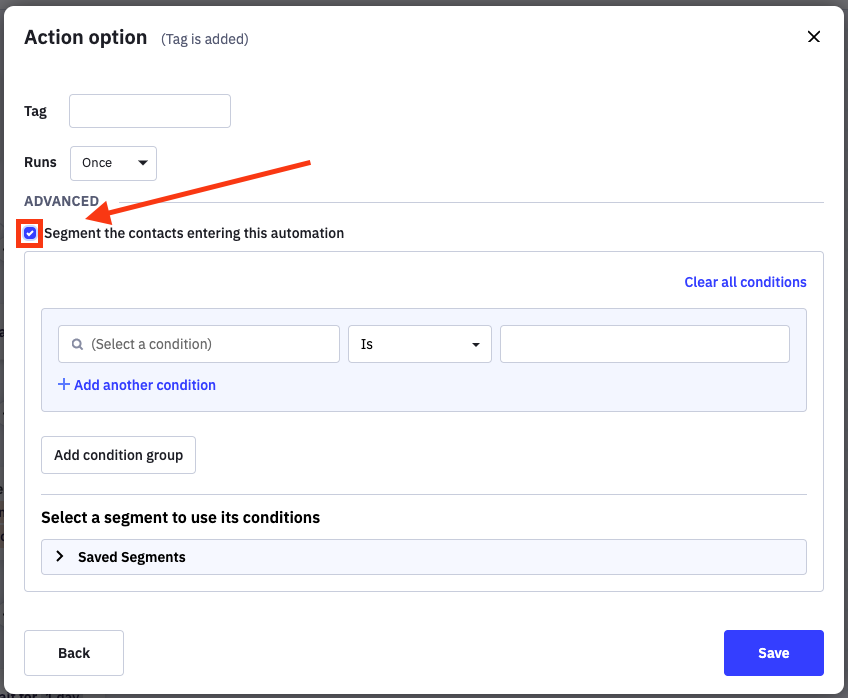Close the Action option dialog

pyautogui.click(x=813, y=37)
